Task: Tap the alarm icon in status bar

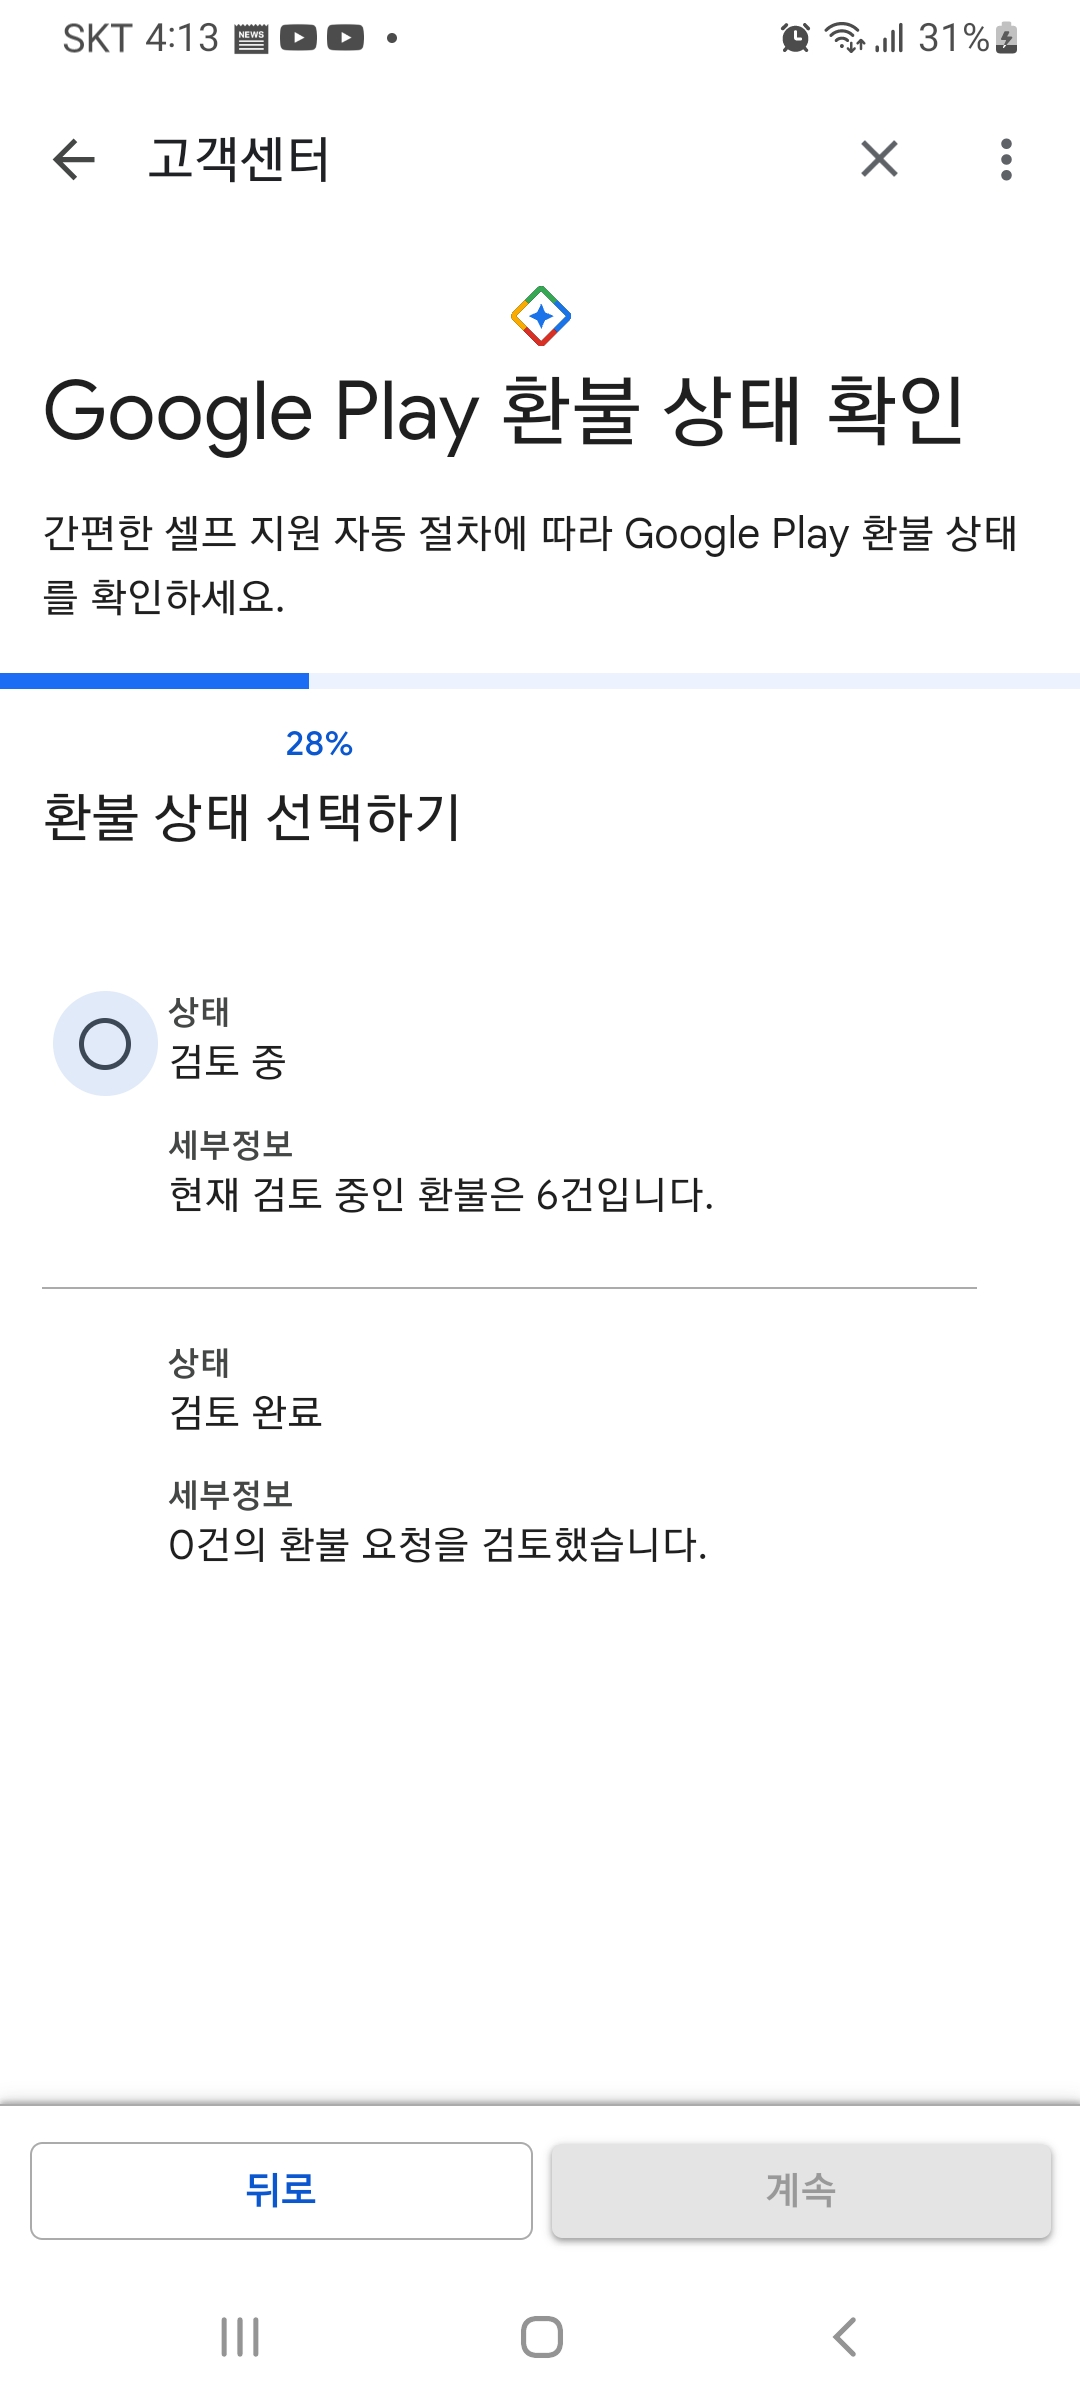Action: point(795,38)
